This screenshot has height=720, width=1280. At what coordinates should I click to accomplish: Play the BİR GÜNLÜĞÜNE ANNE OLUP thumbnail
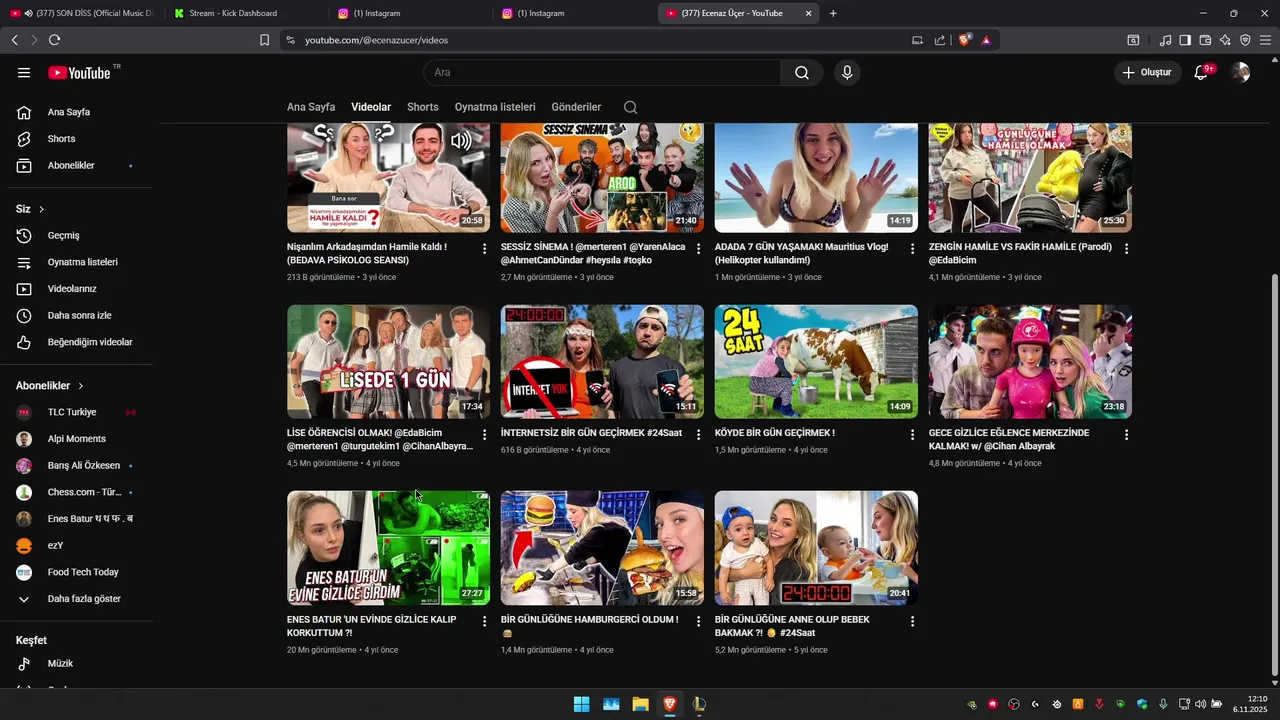pos(816,548)
